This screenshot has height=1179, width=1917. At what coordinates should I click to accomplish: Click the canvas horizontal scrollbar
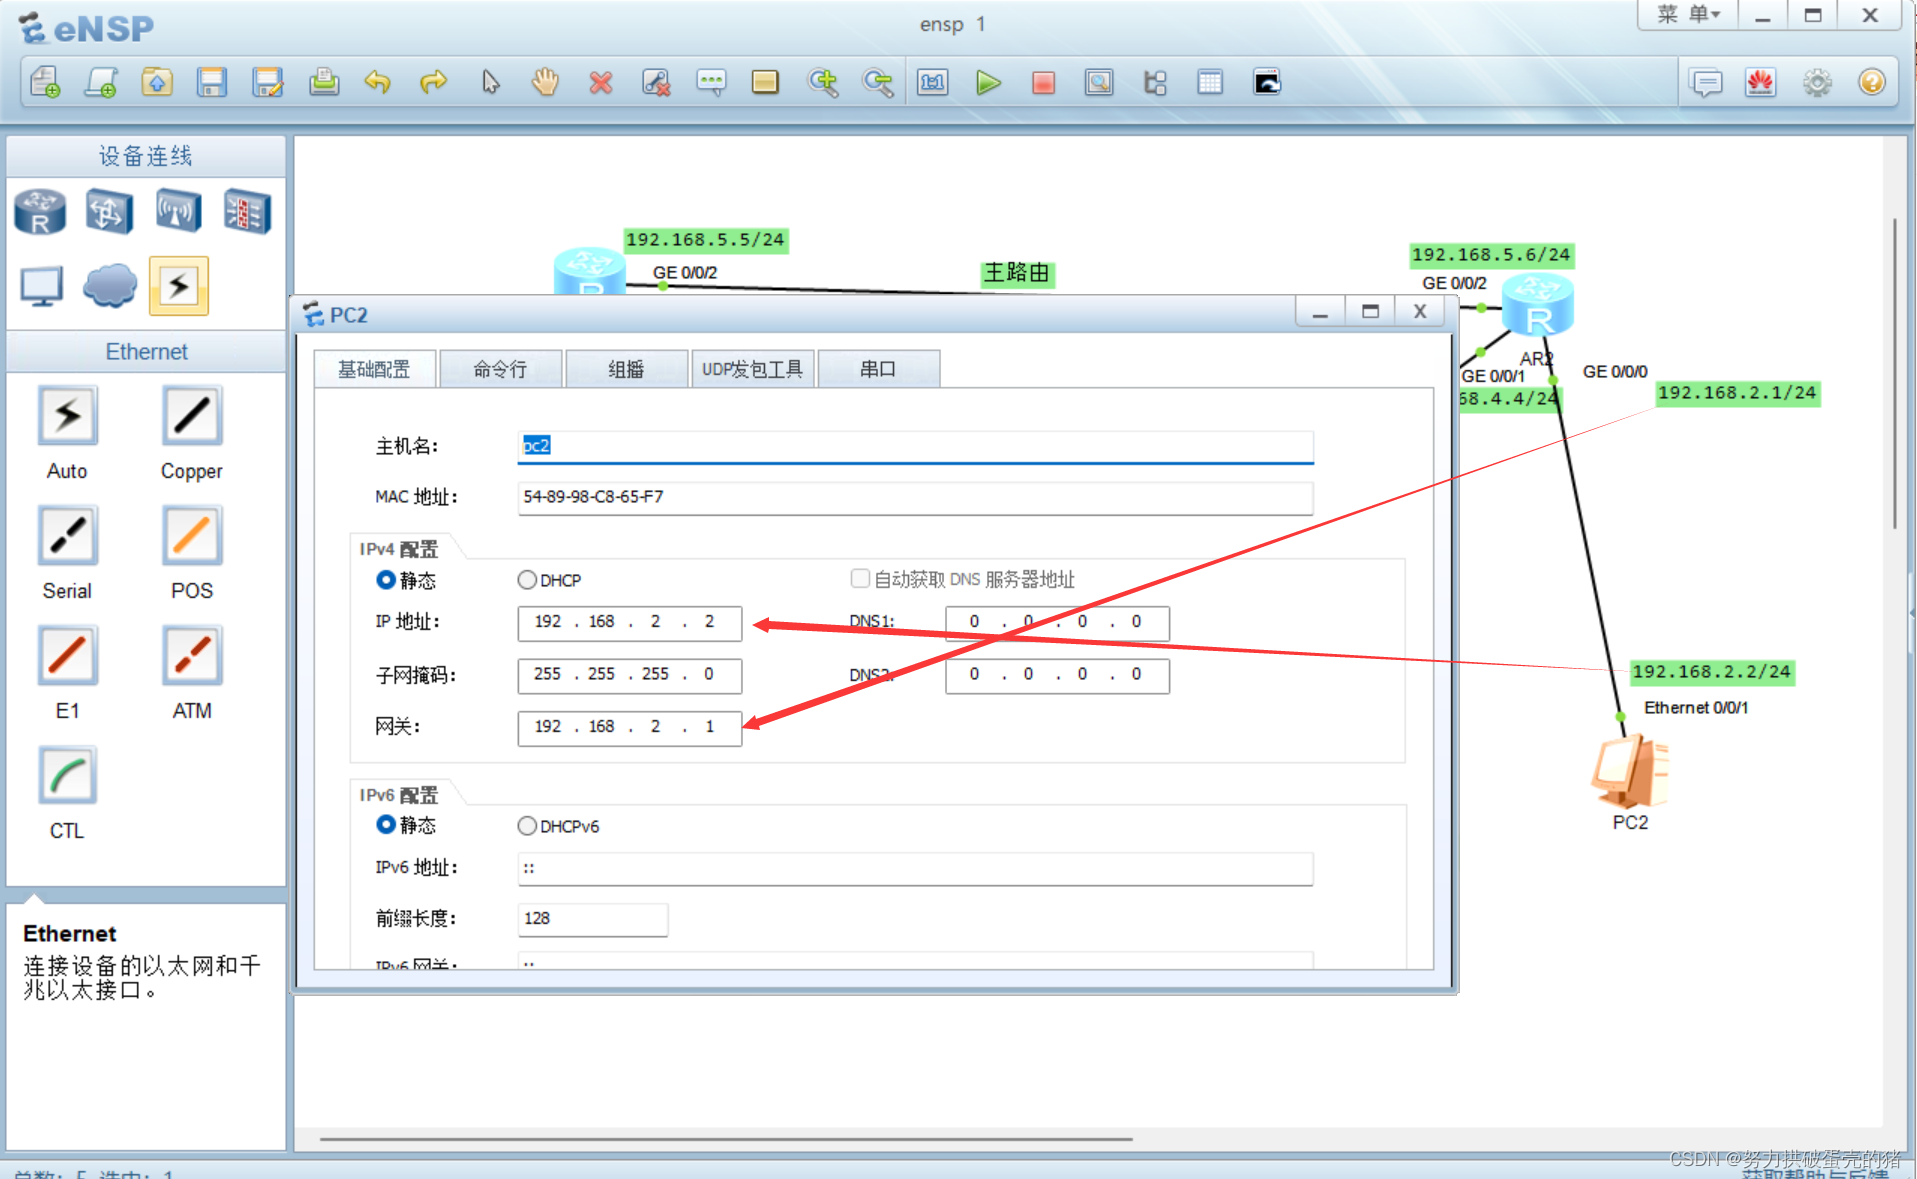726,1138
